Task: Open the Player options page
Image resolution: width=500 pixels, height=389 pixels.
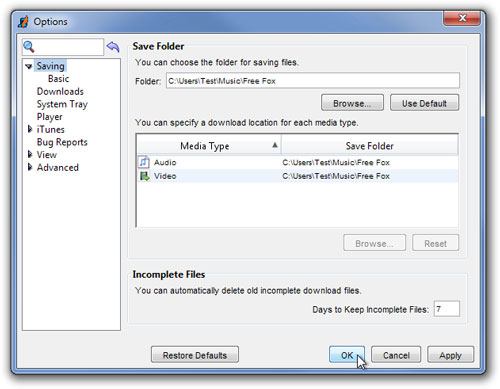Action: pyautogui.click(x=49, y=117)
